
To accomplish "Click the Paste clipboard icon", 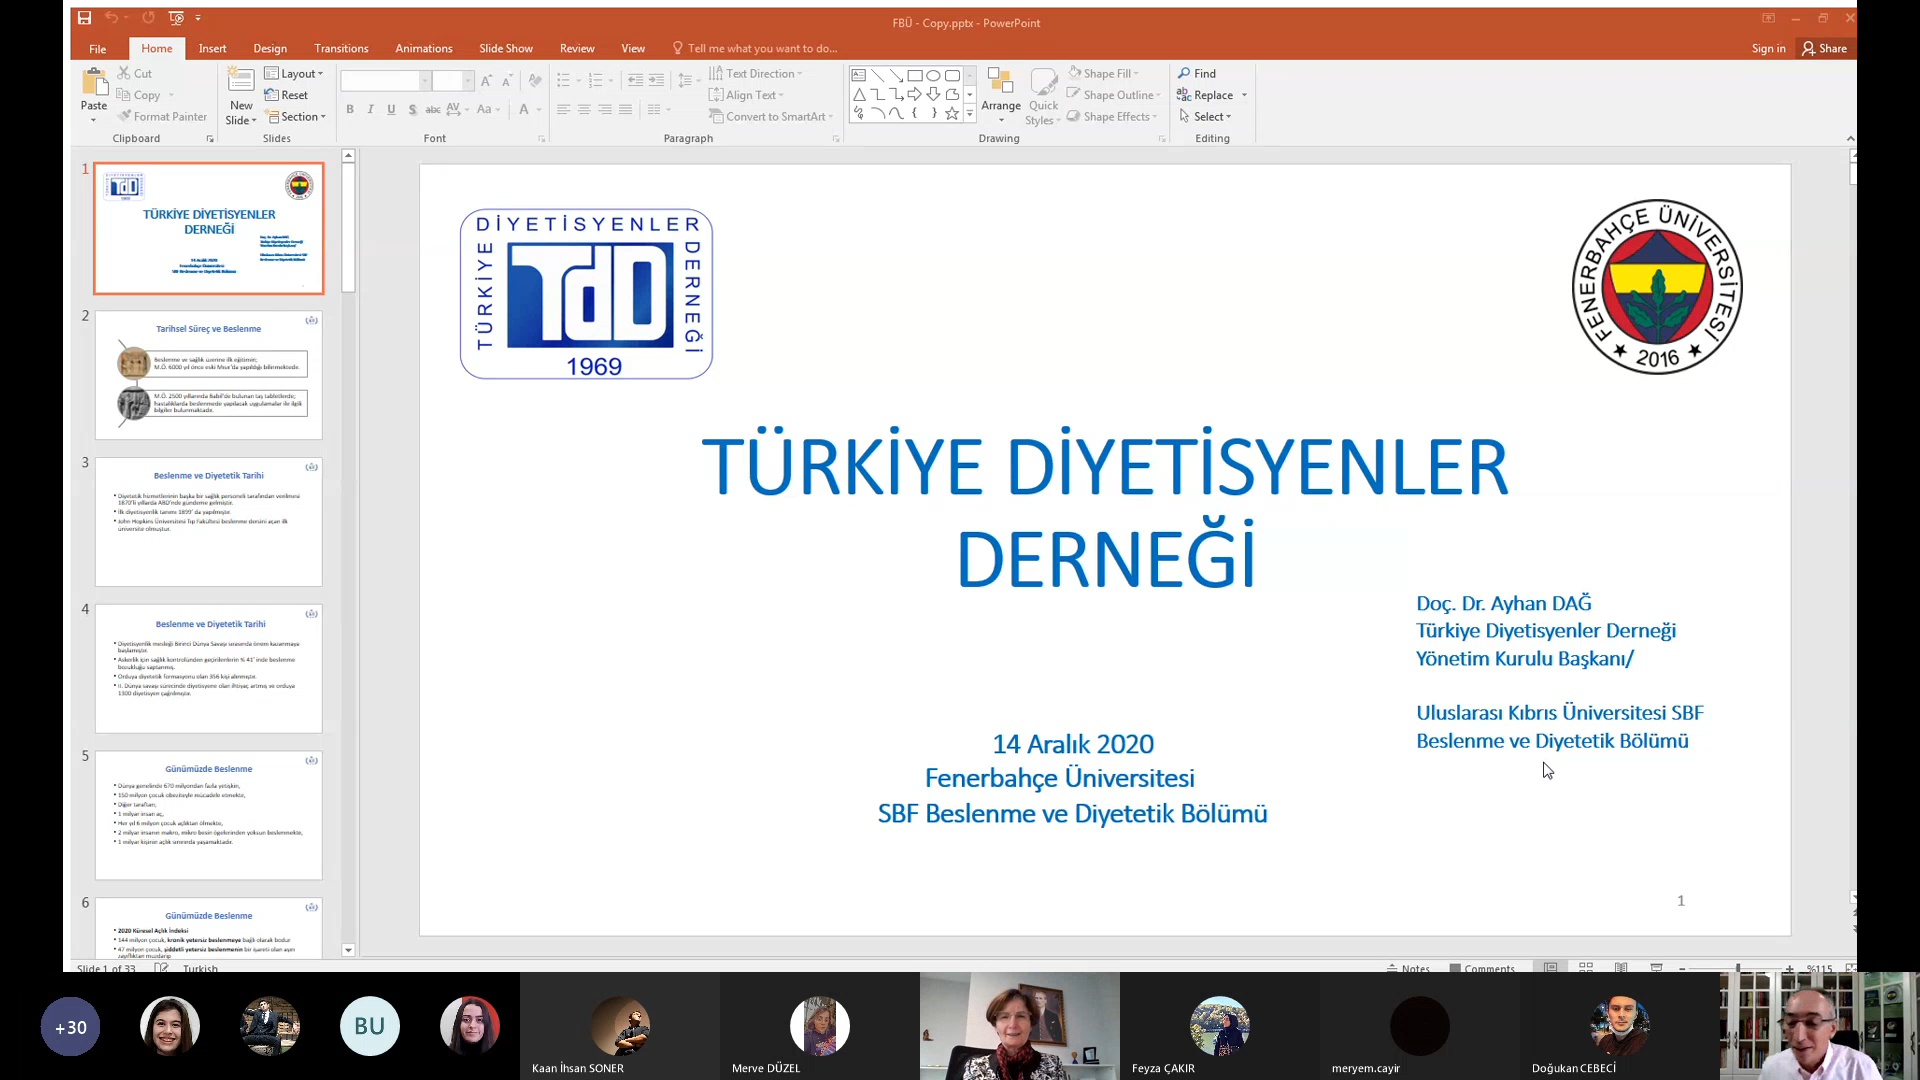I will coord(94,84).
